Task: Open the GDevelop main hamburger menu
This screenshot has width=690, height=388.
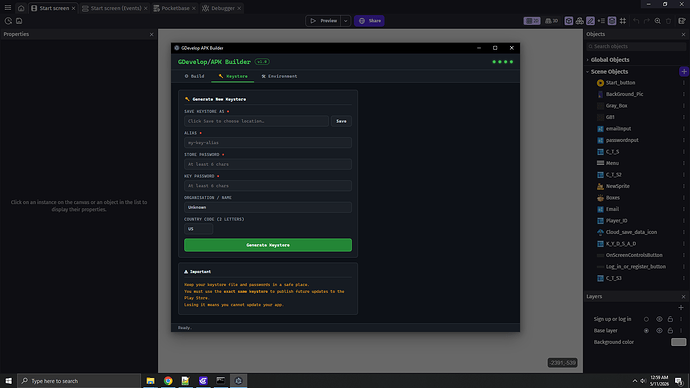Action: (x=7, y=8)
